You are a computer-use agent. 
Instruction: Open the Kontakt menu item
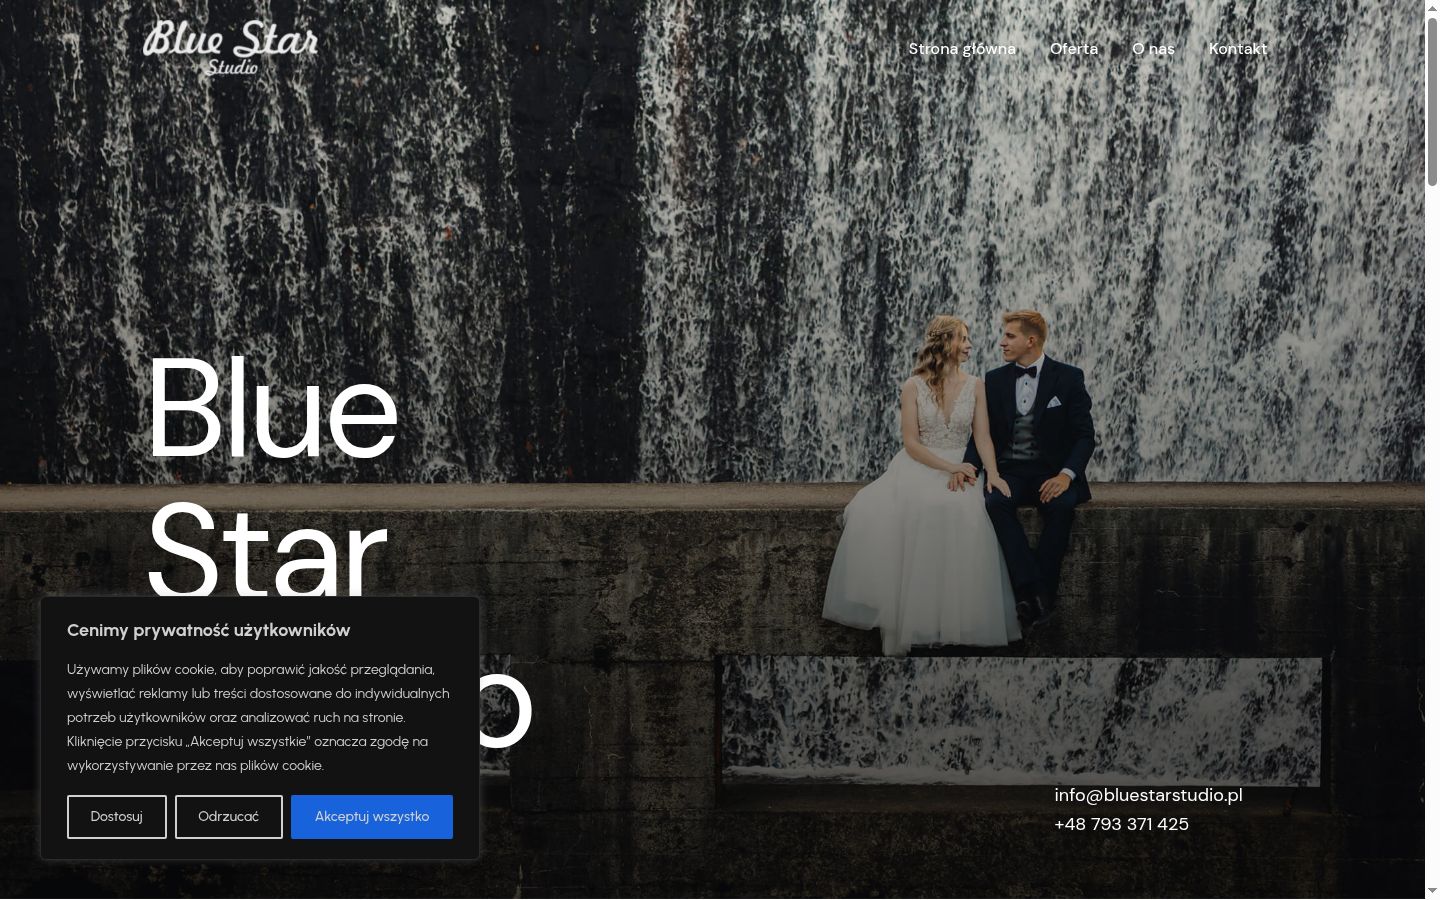point(1238,49)
